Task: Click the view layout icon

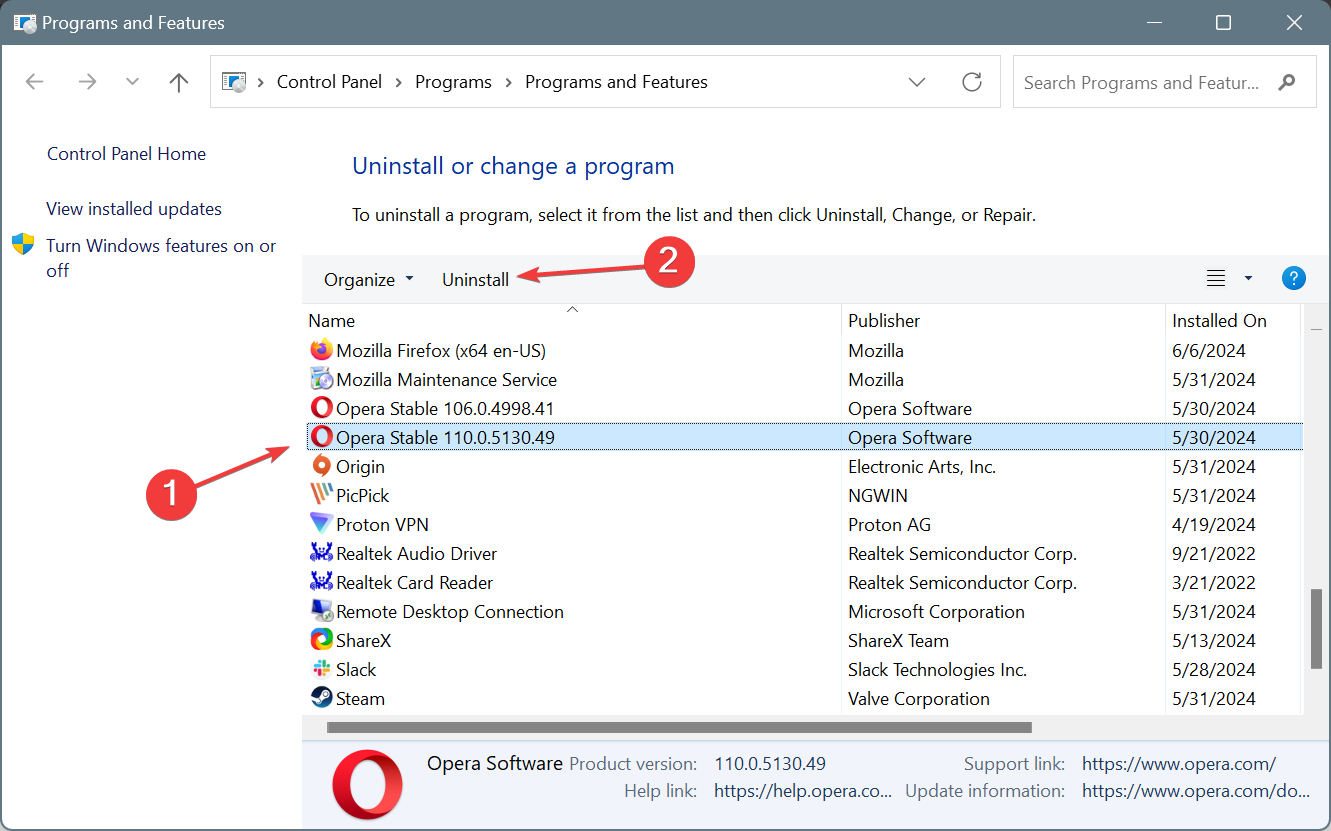Action: 1216,279
